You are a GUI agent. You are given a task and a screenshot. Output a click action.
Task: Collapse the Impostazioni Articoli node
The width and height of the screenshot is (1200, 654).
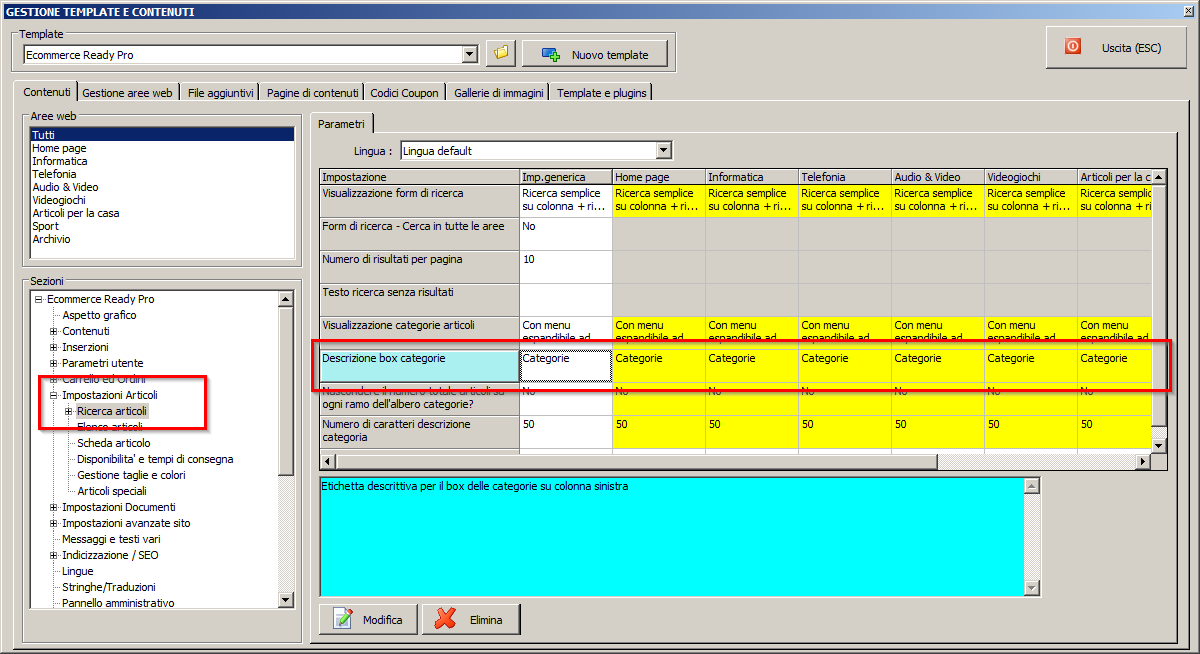54,395
